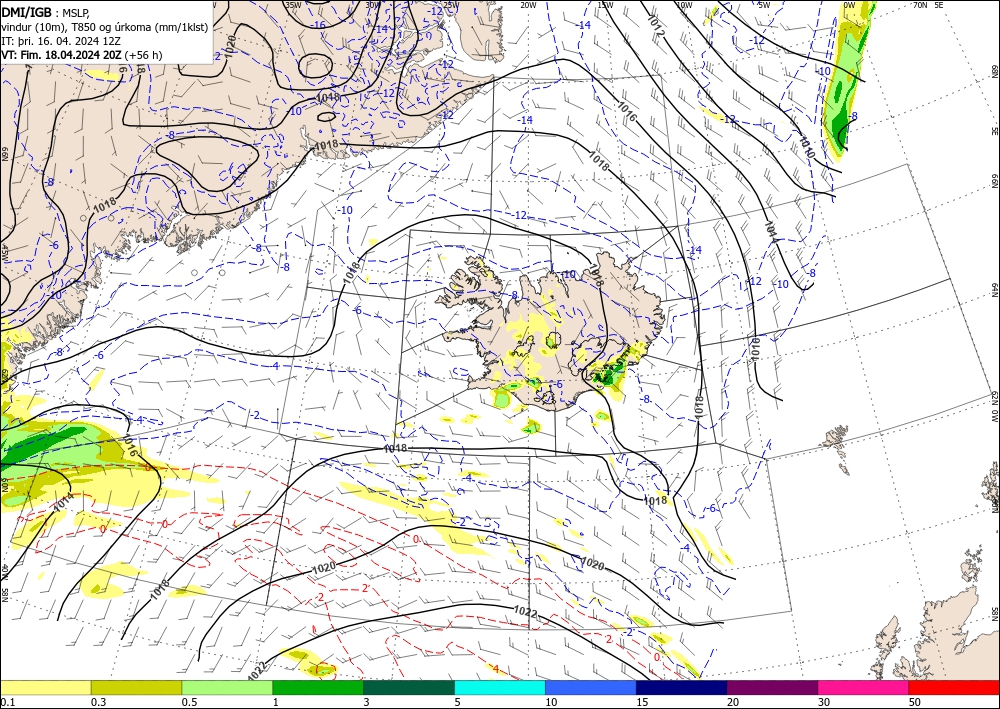
Task: Click the '-16' temperature contour label
Action: tap(319, 26)
